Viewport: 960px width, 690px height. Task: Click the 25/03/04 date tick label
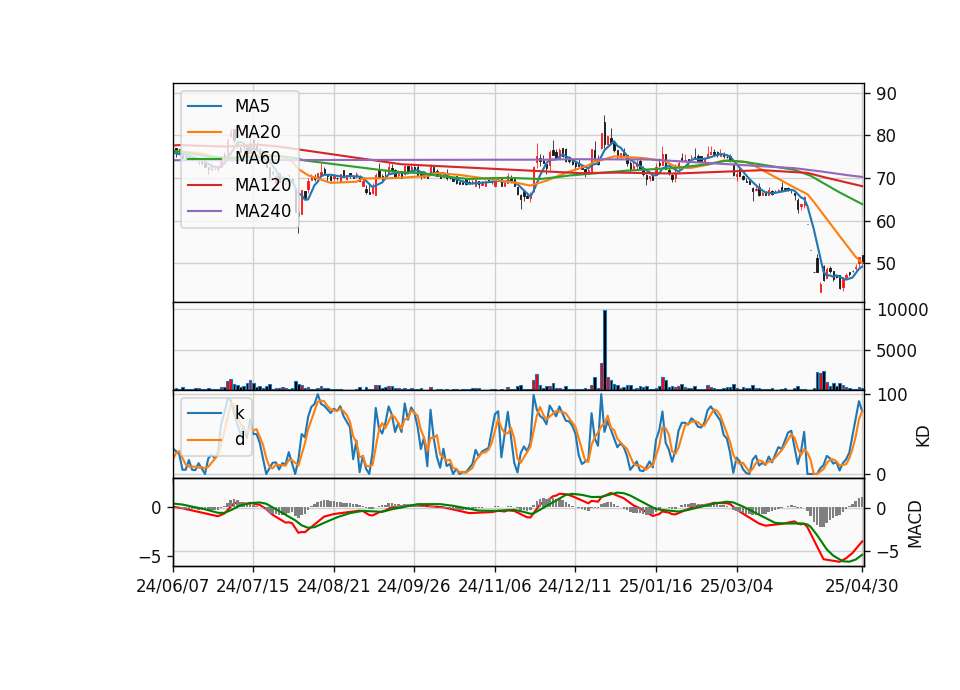coord(737,586)
